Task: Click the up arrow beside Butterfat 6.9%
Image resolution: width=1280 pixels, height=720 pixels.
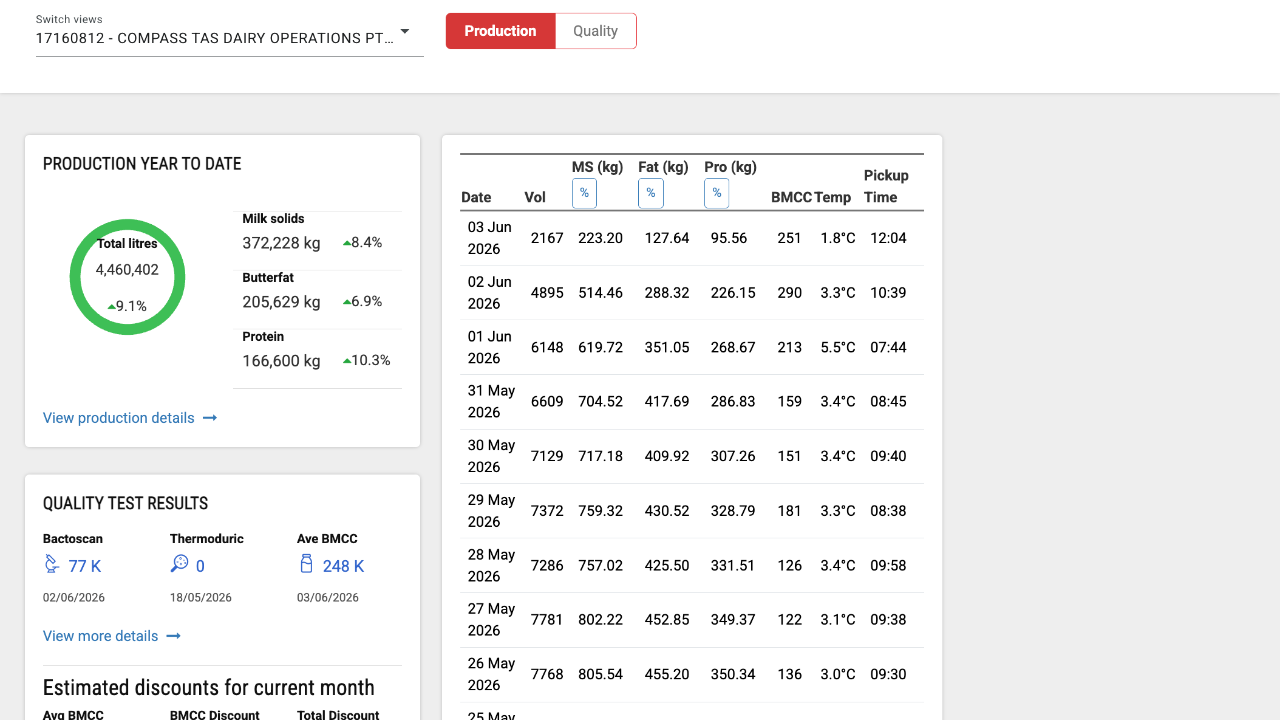Action: tap(346, 302)
